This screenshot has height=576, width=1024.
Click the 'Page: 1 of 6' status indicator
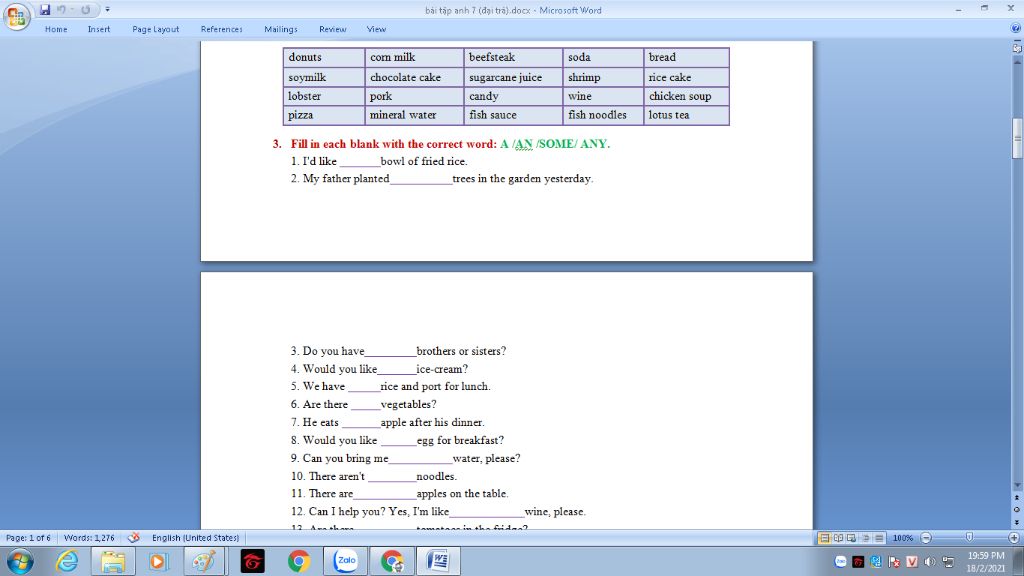tap(28, 538)
